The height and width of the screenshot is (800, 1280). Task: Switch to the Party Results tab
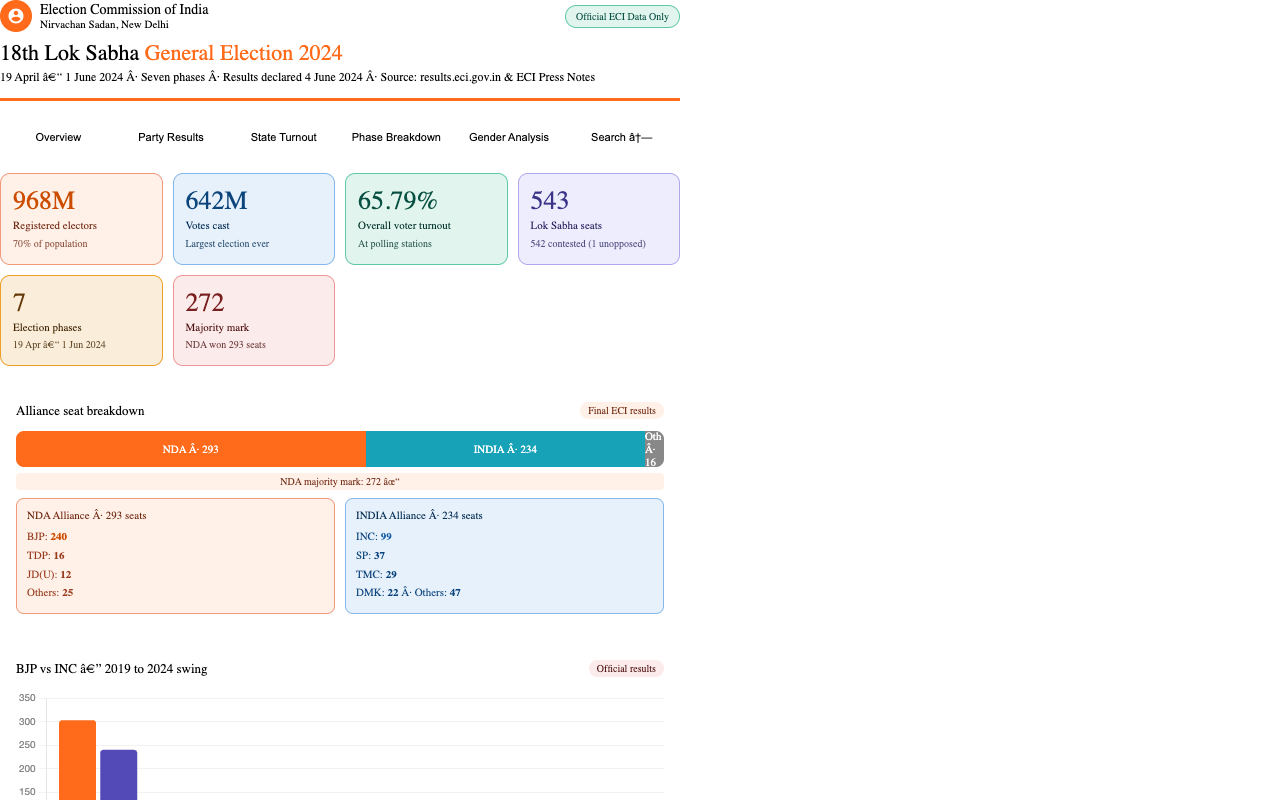coord(171,137)
